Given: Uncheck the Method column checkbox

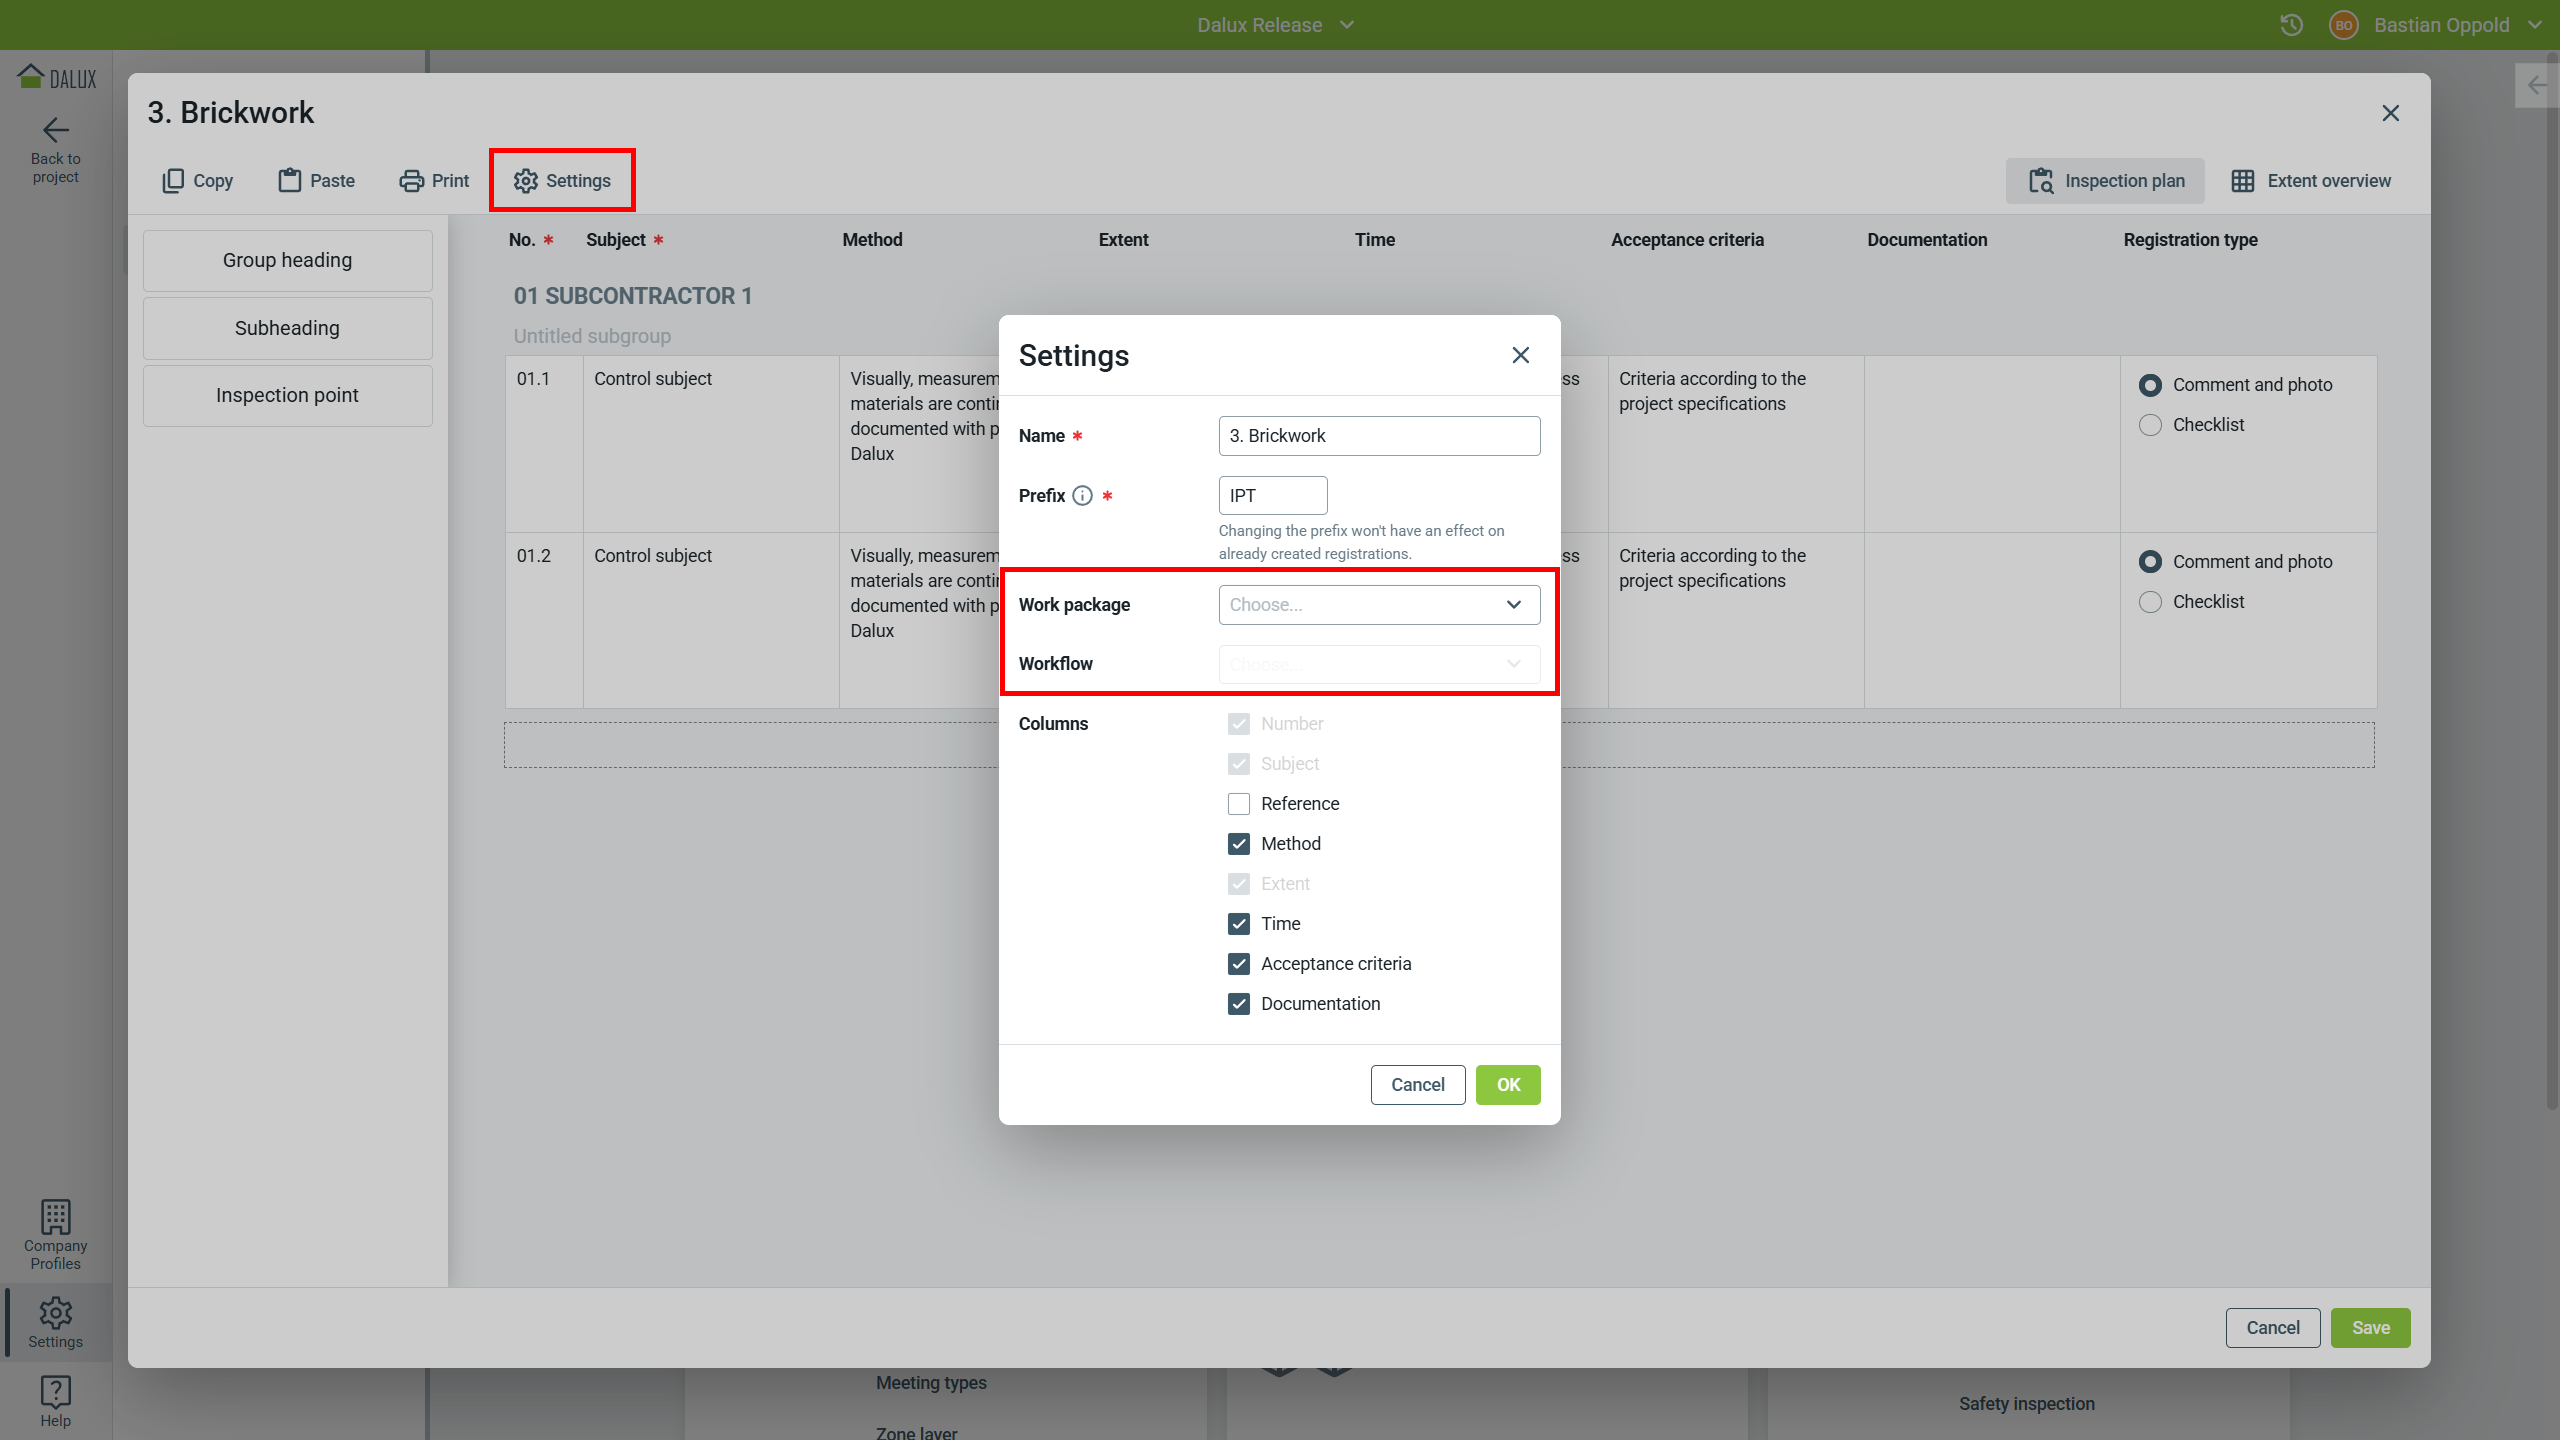Looking at the screenshot, I should (1239, 844).
